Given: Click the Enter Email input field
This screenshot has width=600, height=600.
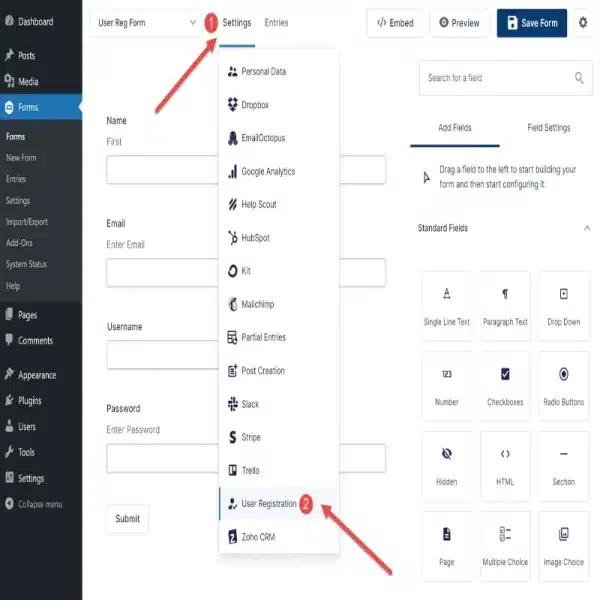Looking at the screenshot, I should (163, 272).
